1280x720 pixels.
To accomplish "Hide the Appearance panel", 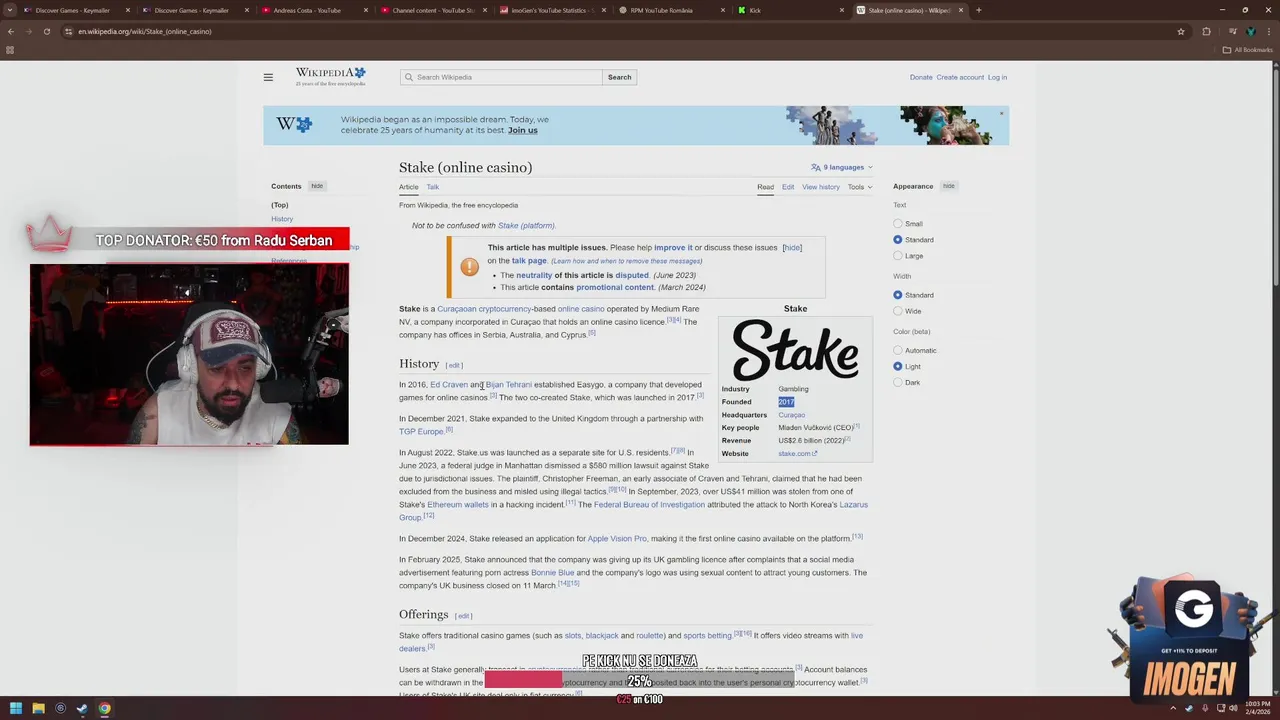I will coord(948,186).
